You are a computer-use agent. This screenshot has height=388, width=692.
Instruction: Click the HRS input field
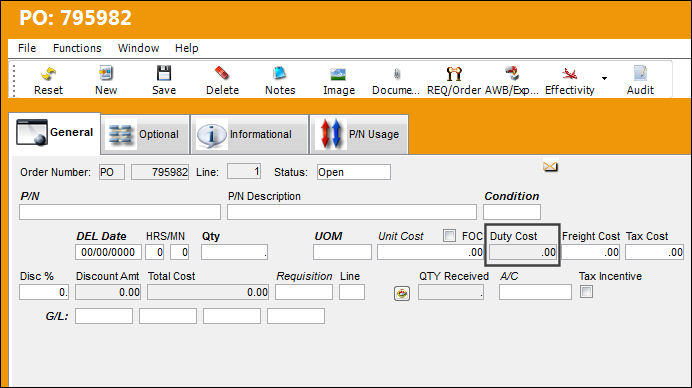(154, 252)
